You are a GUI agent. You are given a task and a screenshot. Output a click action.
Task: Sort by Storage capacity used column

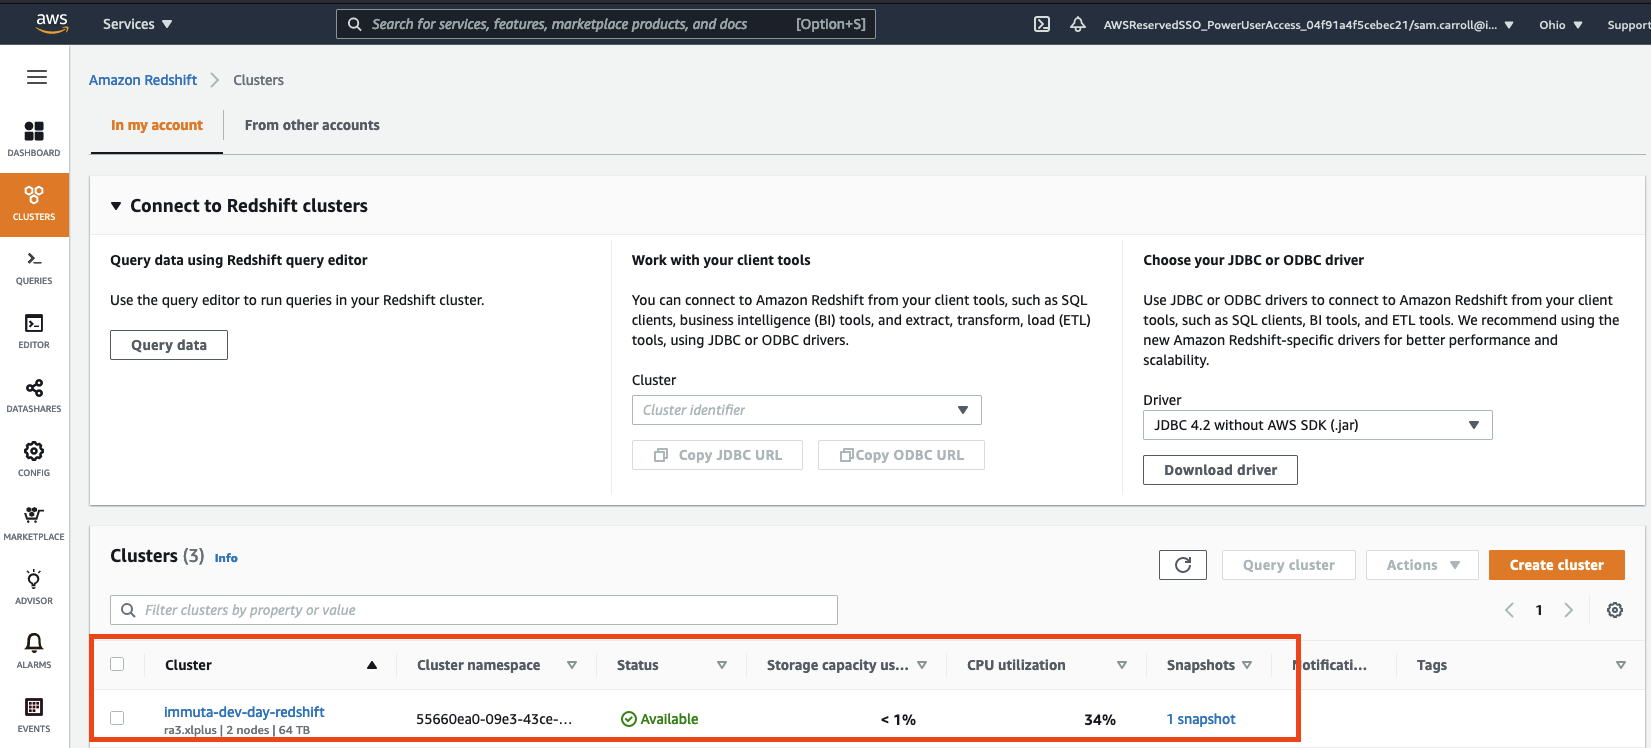(x=922, y=665)
